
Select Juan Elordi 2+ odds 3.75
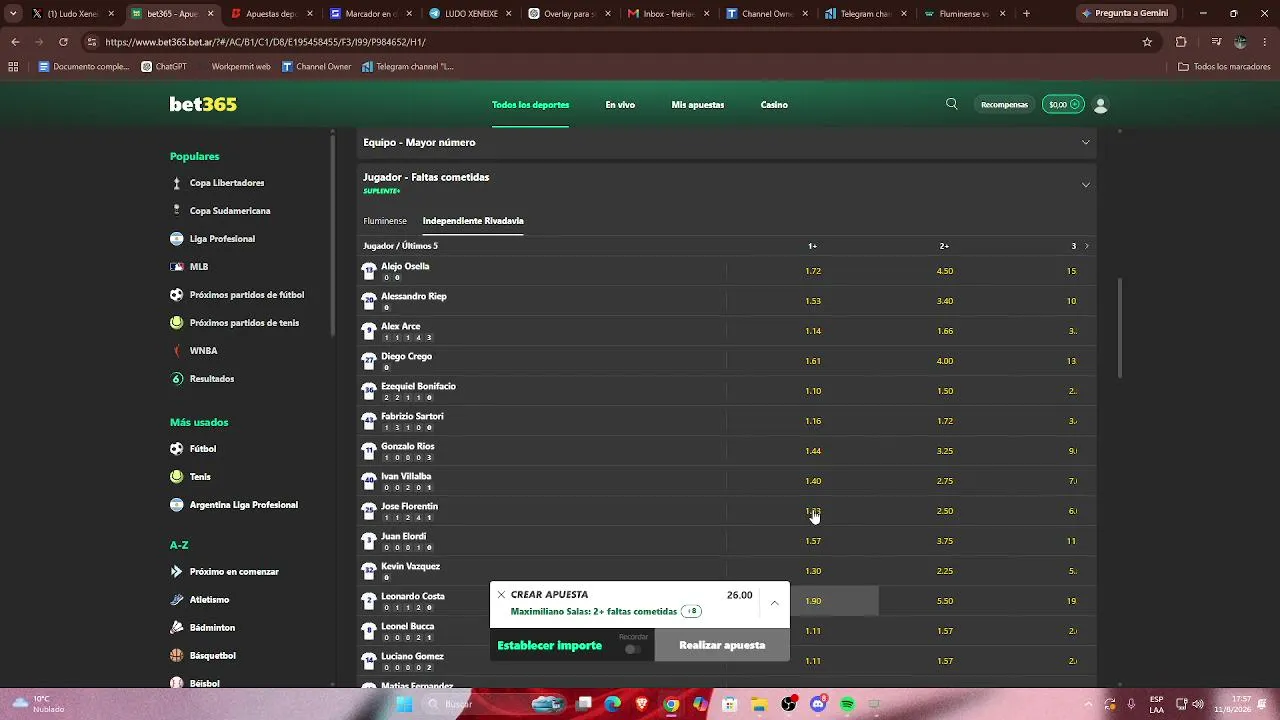[x=945, y=541]
